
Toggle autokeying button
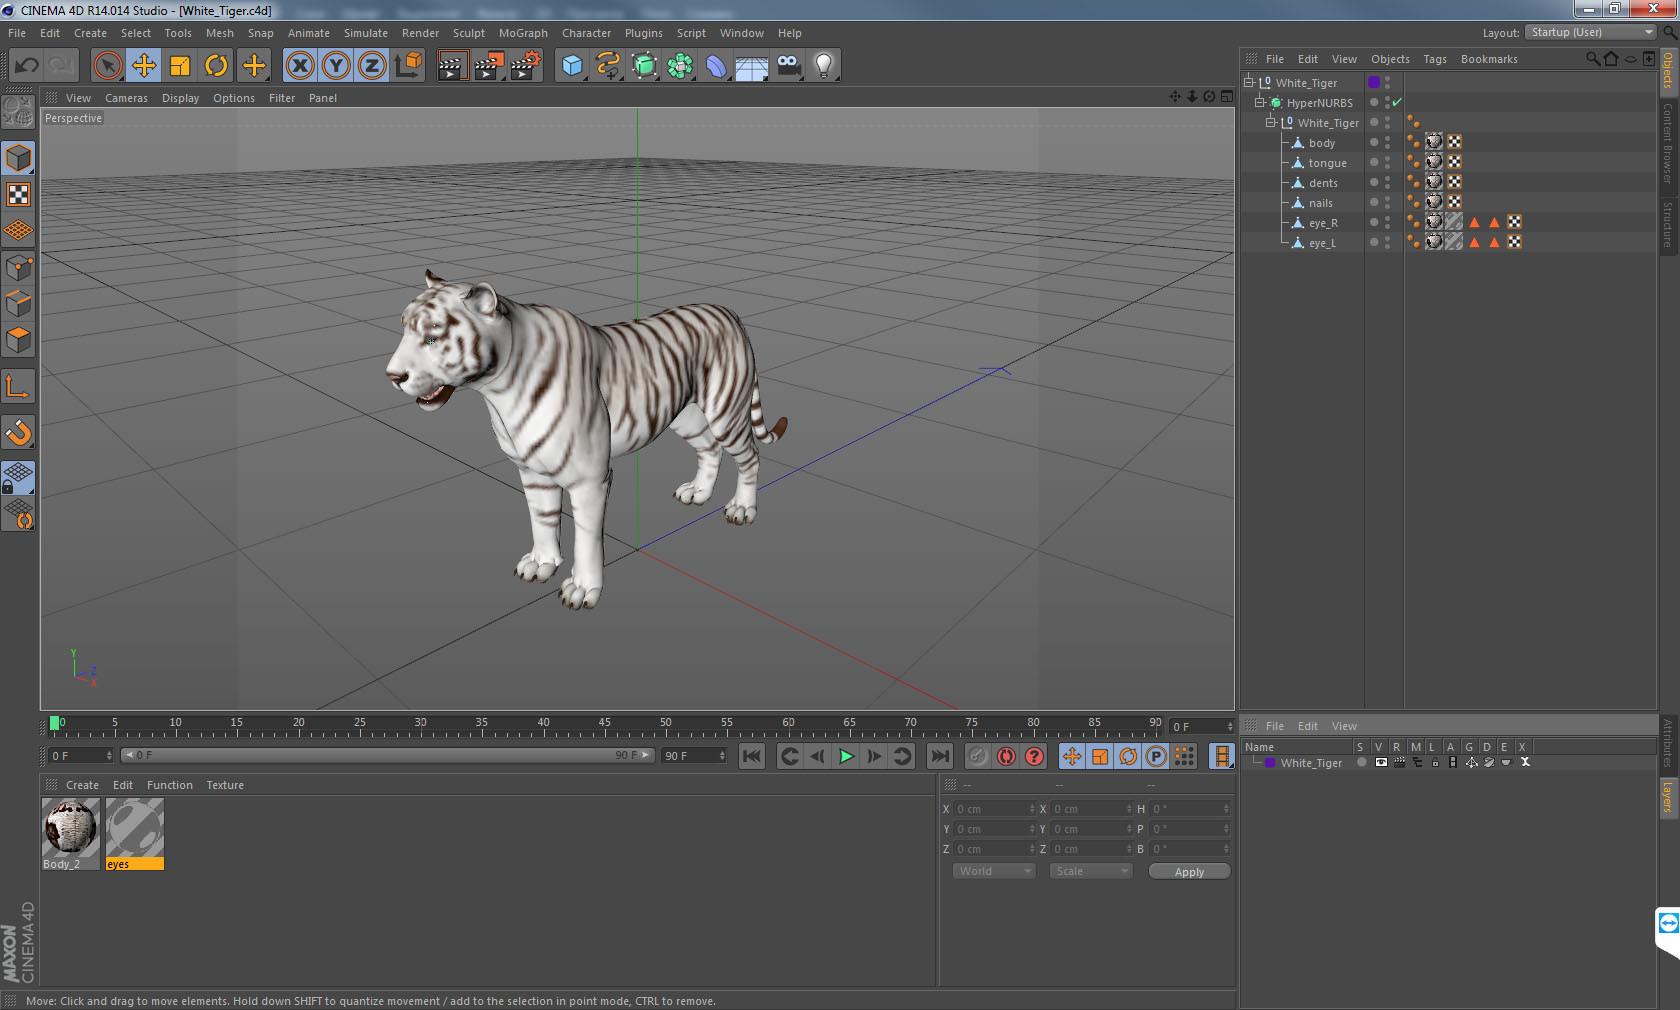coord(1006,756)
